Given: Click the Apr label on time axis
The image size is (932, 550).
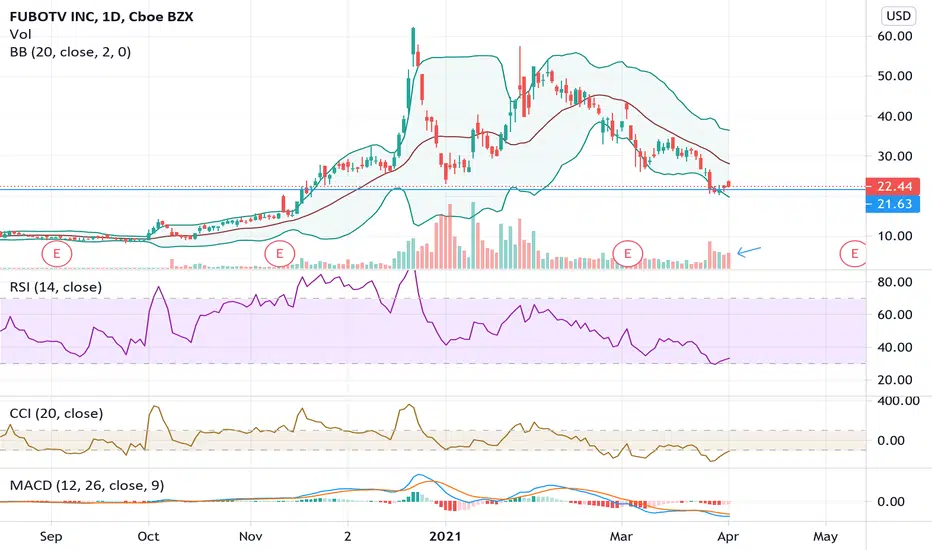Looking at the screenshot, I should pyautogui.click(x=728, y=536).
